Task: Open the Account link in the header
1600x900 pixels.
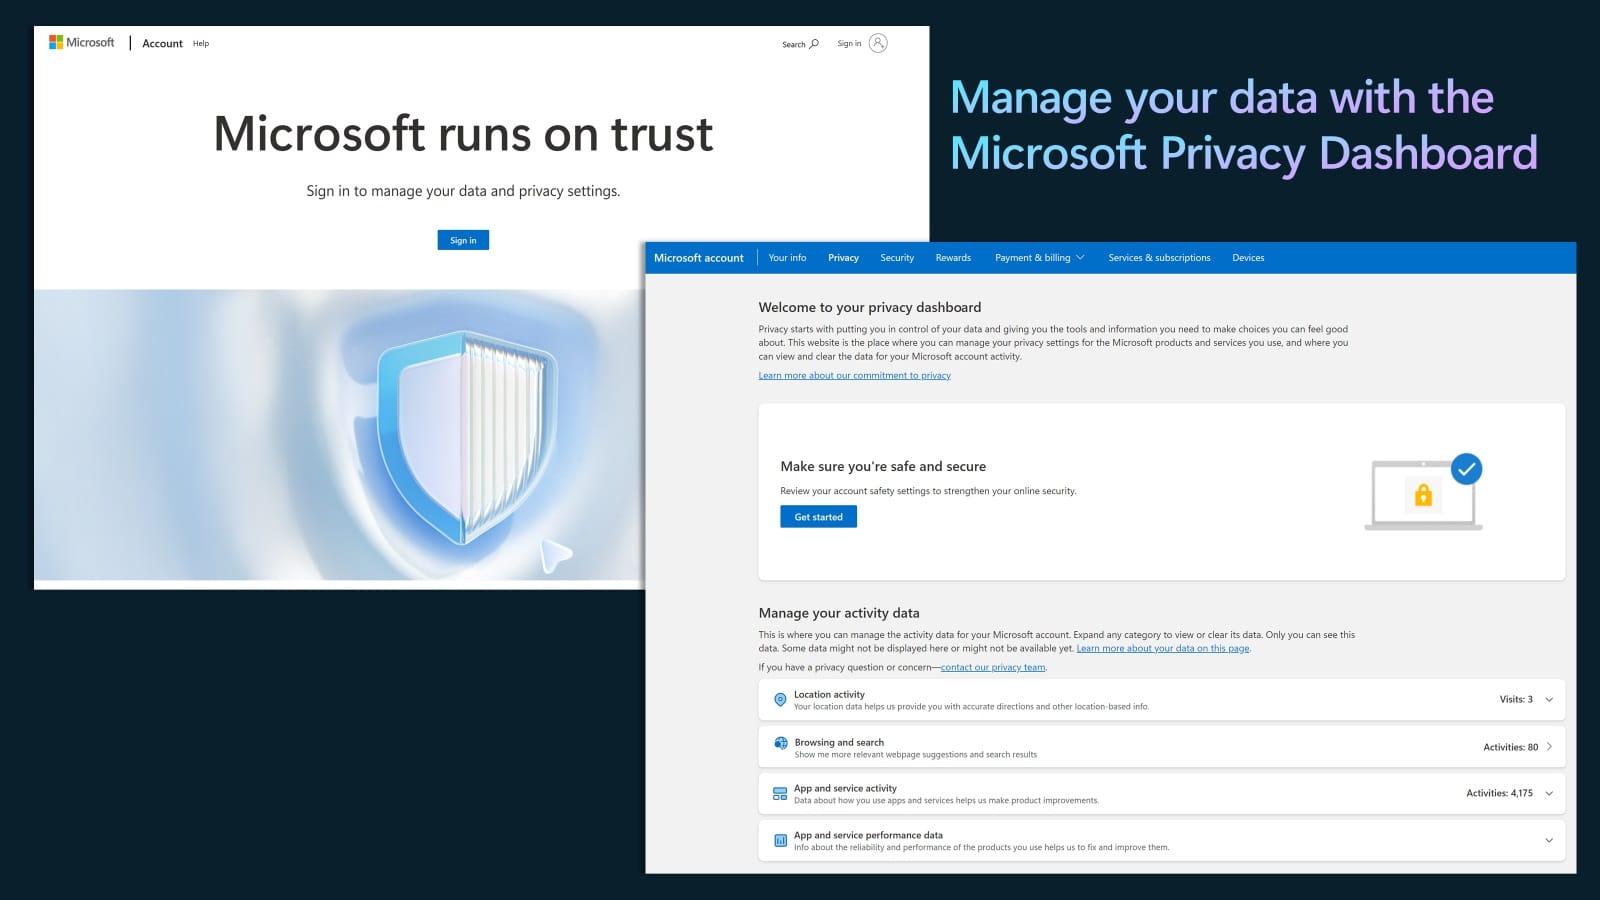Action: click(x=162, y=44)
